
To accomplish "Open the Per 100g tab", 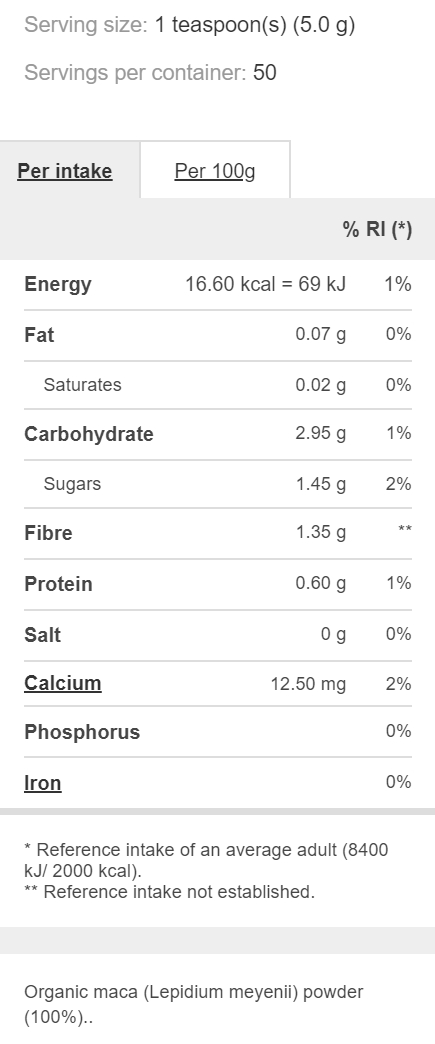I will [215, 171].
